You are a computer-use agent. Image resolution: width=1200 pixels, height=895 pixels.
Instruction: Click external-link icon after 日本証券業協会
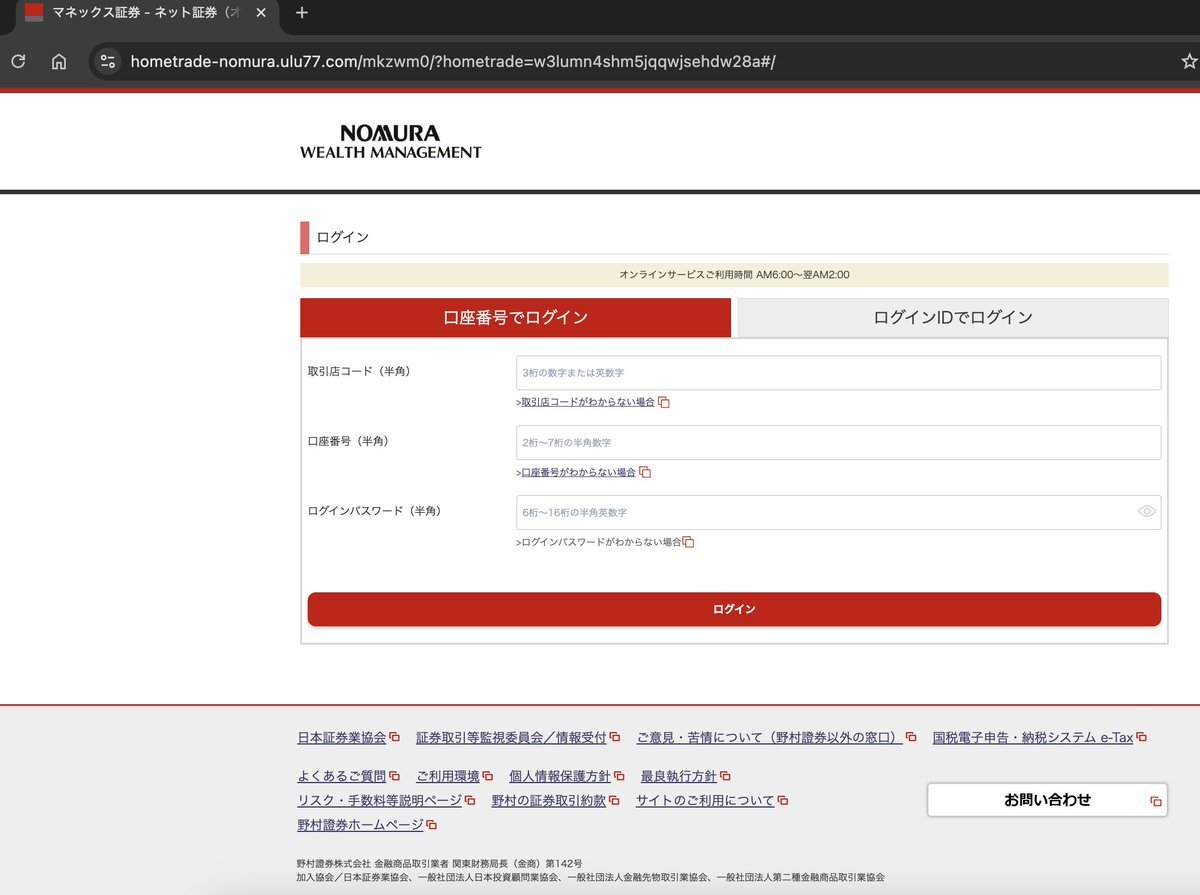[395, 738]
